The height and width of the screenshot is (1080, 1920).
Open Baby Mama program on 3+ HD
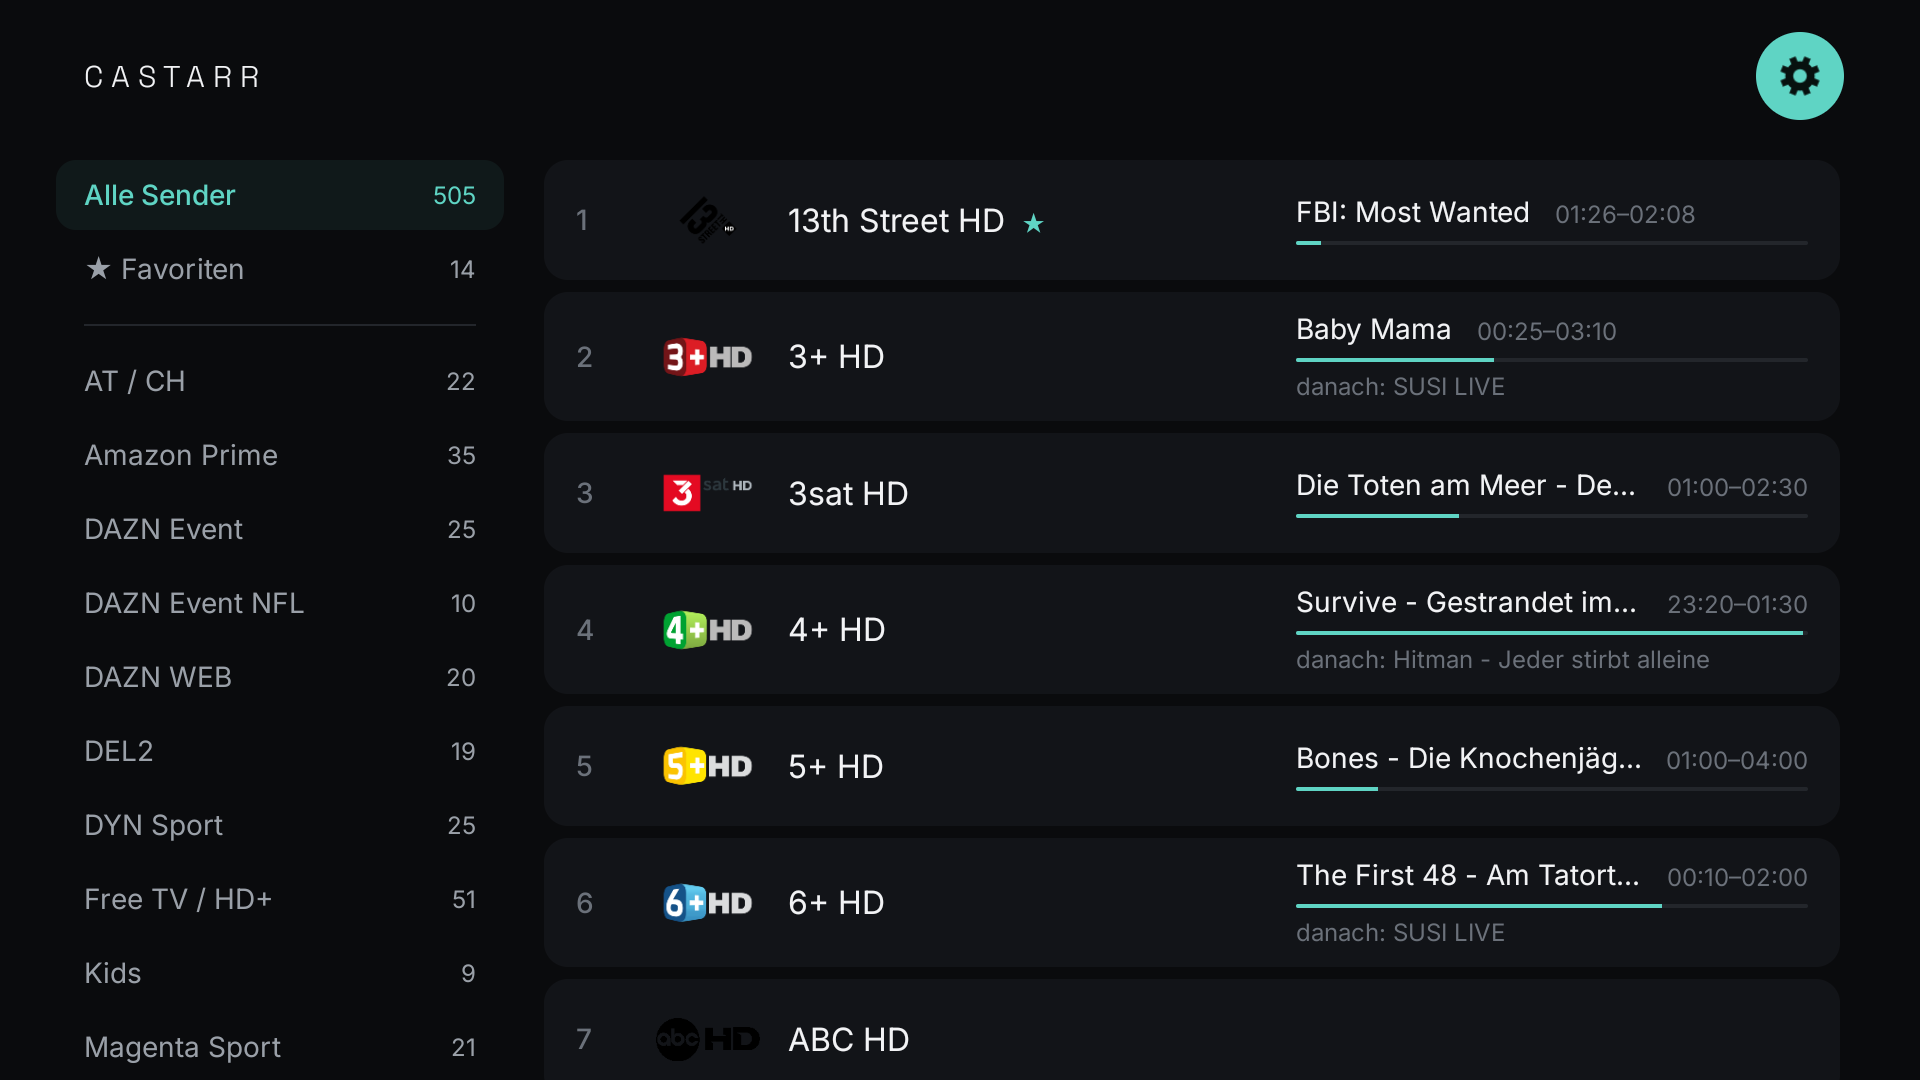pos(1373,329)
